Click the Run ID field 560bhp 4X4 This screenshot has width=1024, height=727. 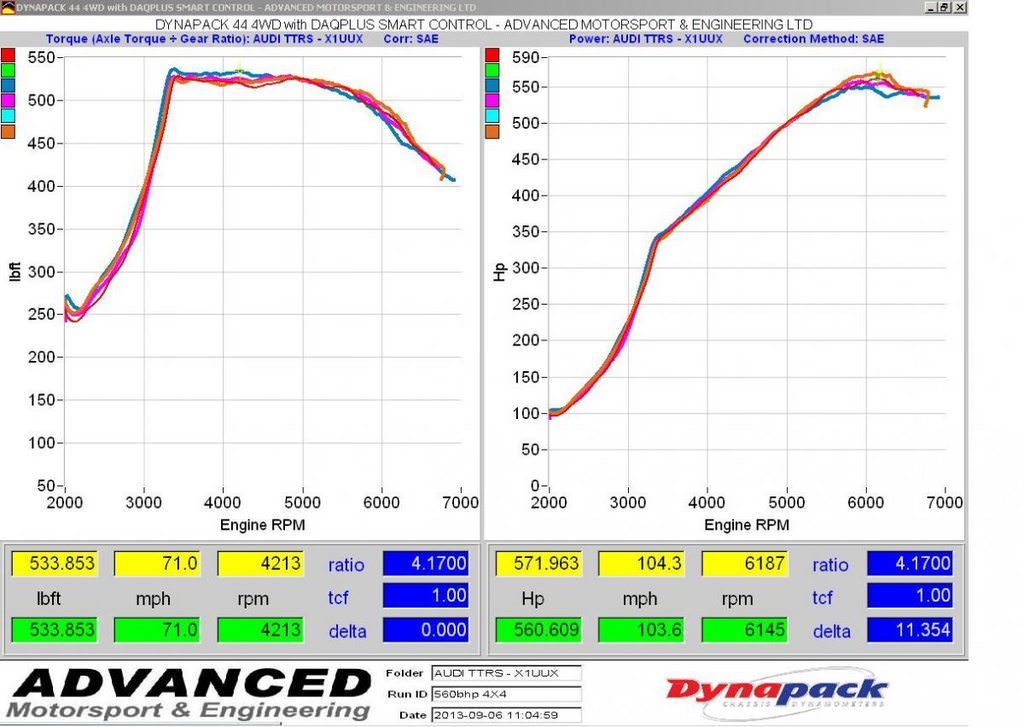(x=505, y=694)
